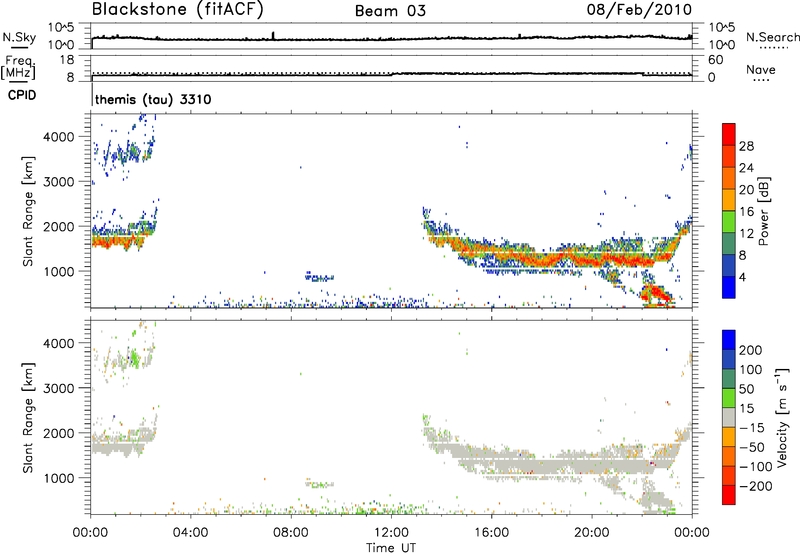Click the '50' value on the velocity scale

click(x=746, y=389)
